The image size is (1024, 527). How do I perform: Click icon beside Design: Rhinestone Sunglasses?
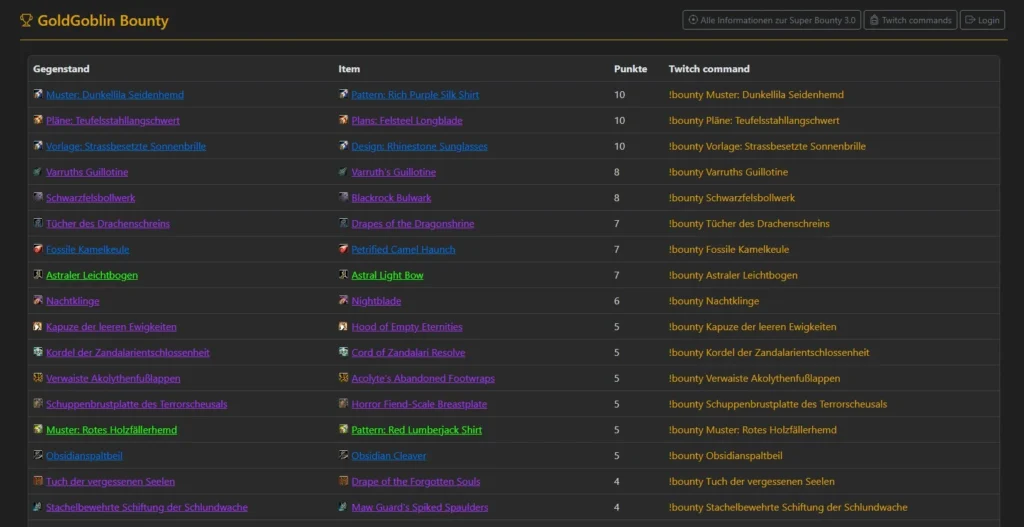point(344,146)
